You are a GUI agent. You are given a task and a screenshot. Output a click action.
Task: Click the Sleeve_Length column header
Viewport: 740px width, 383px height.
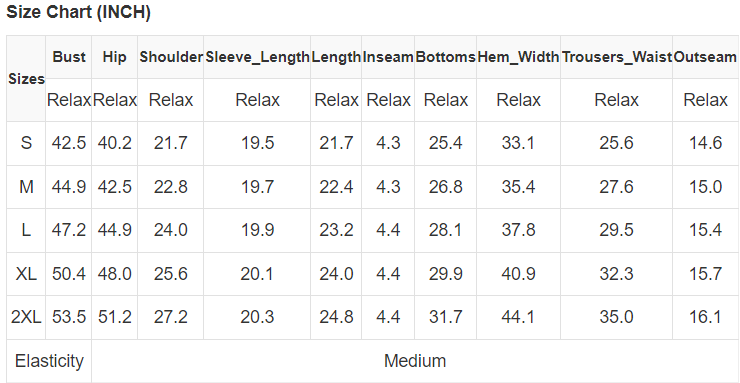pos(257,57)
